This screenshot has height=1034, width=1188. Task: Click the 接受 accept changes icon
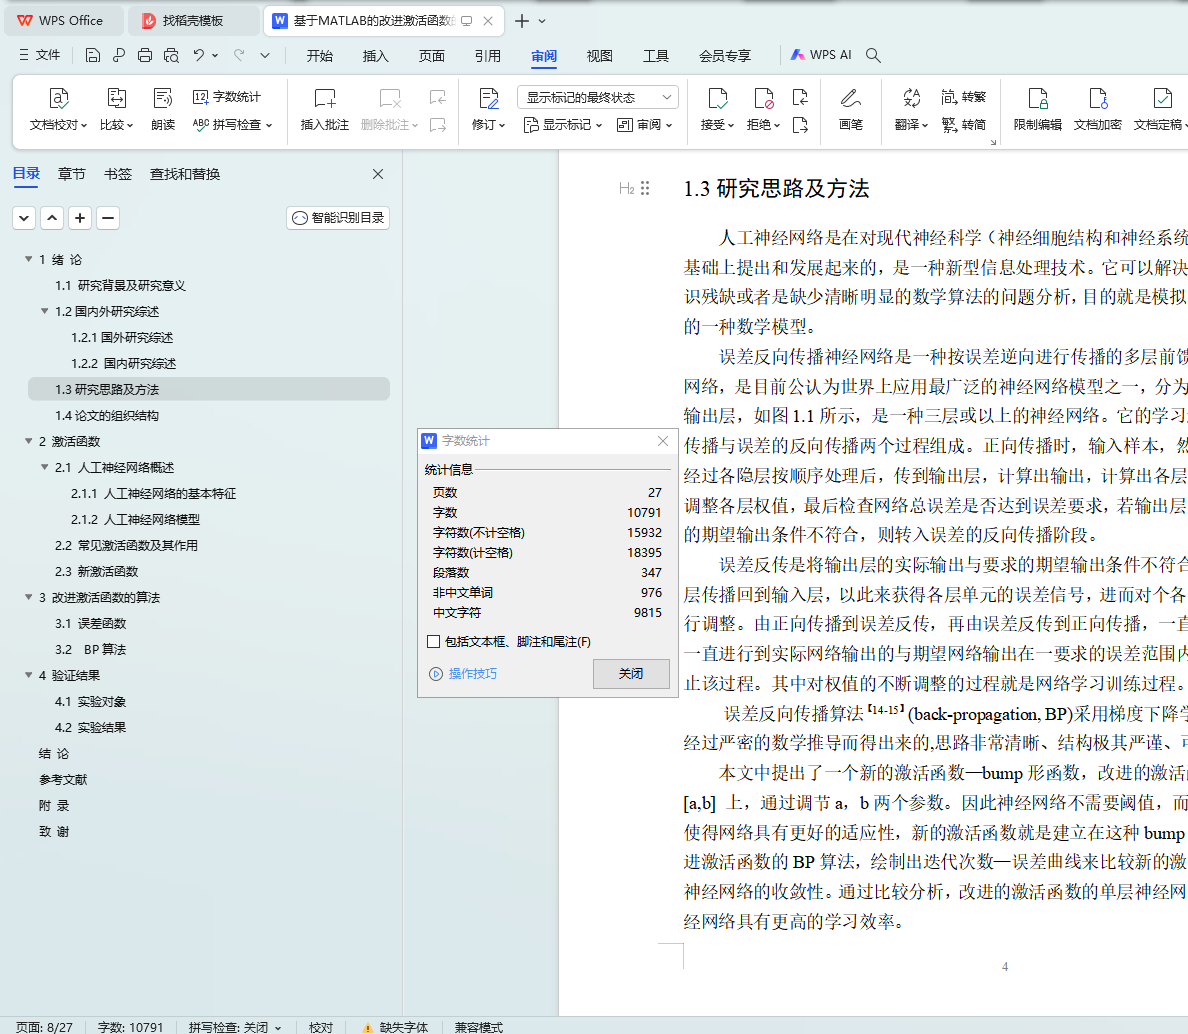coord(717,98)
